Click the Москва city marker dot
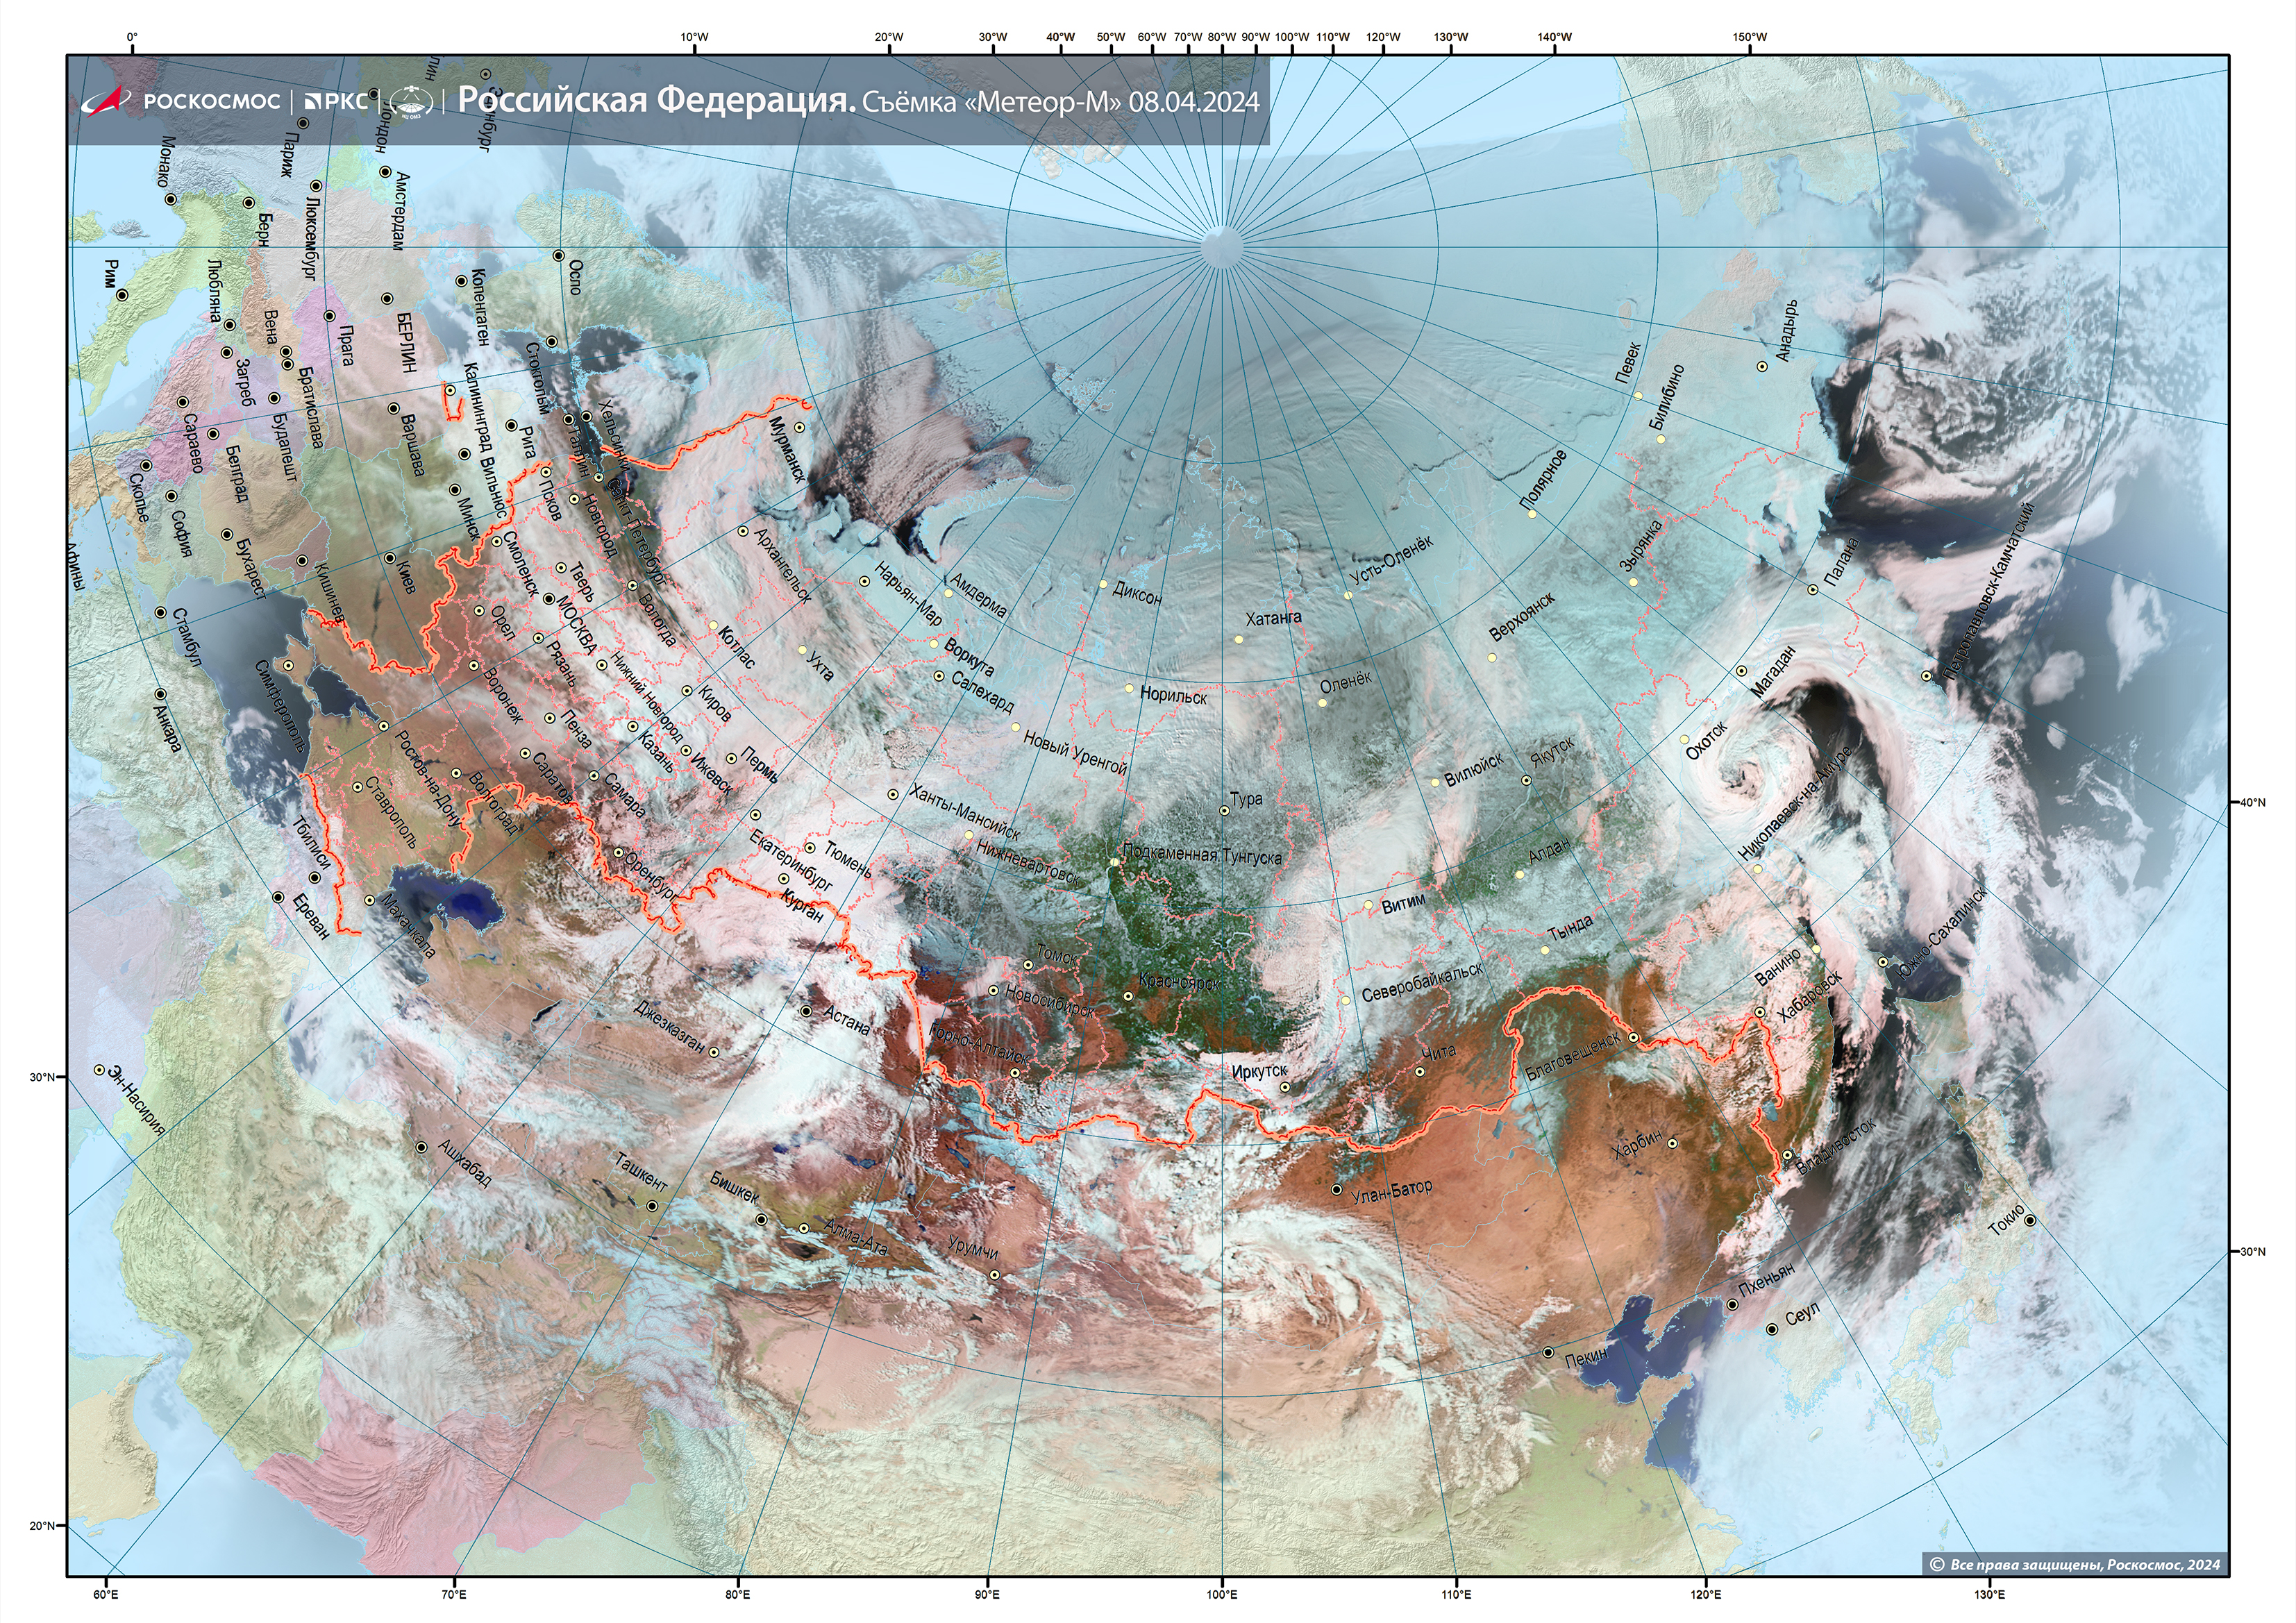 pos(549,600)
